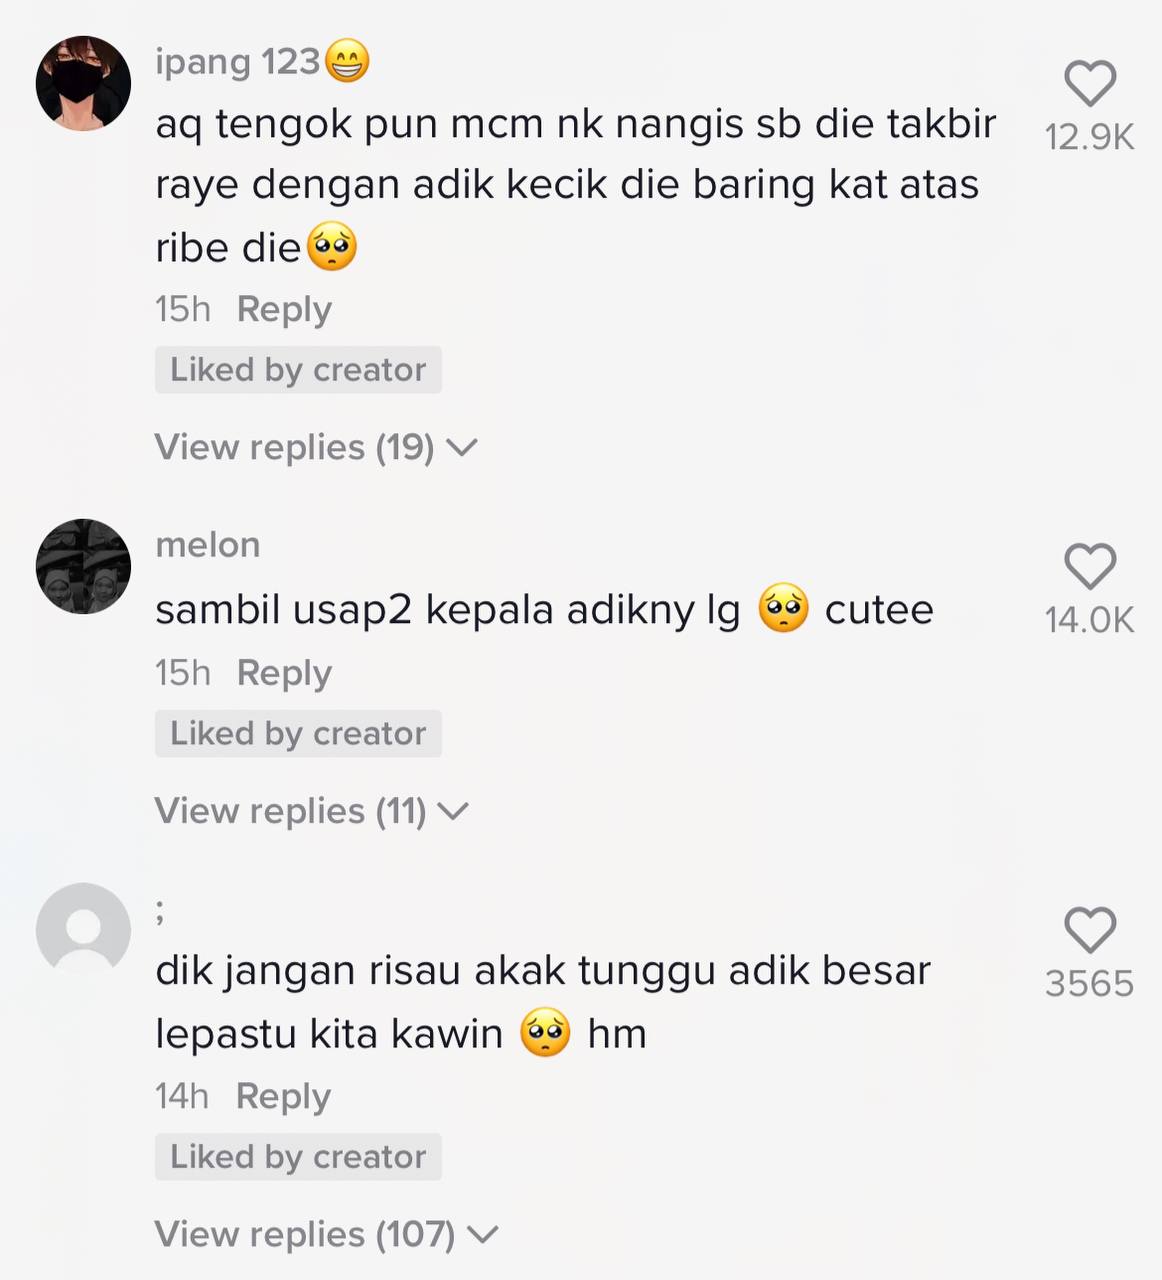Open ipang 123's profile picture
The height and width of the screenshot is (1280, 1162).
click(x=83, y=83)
